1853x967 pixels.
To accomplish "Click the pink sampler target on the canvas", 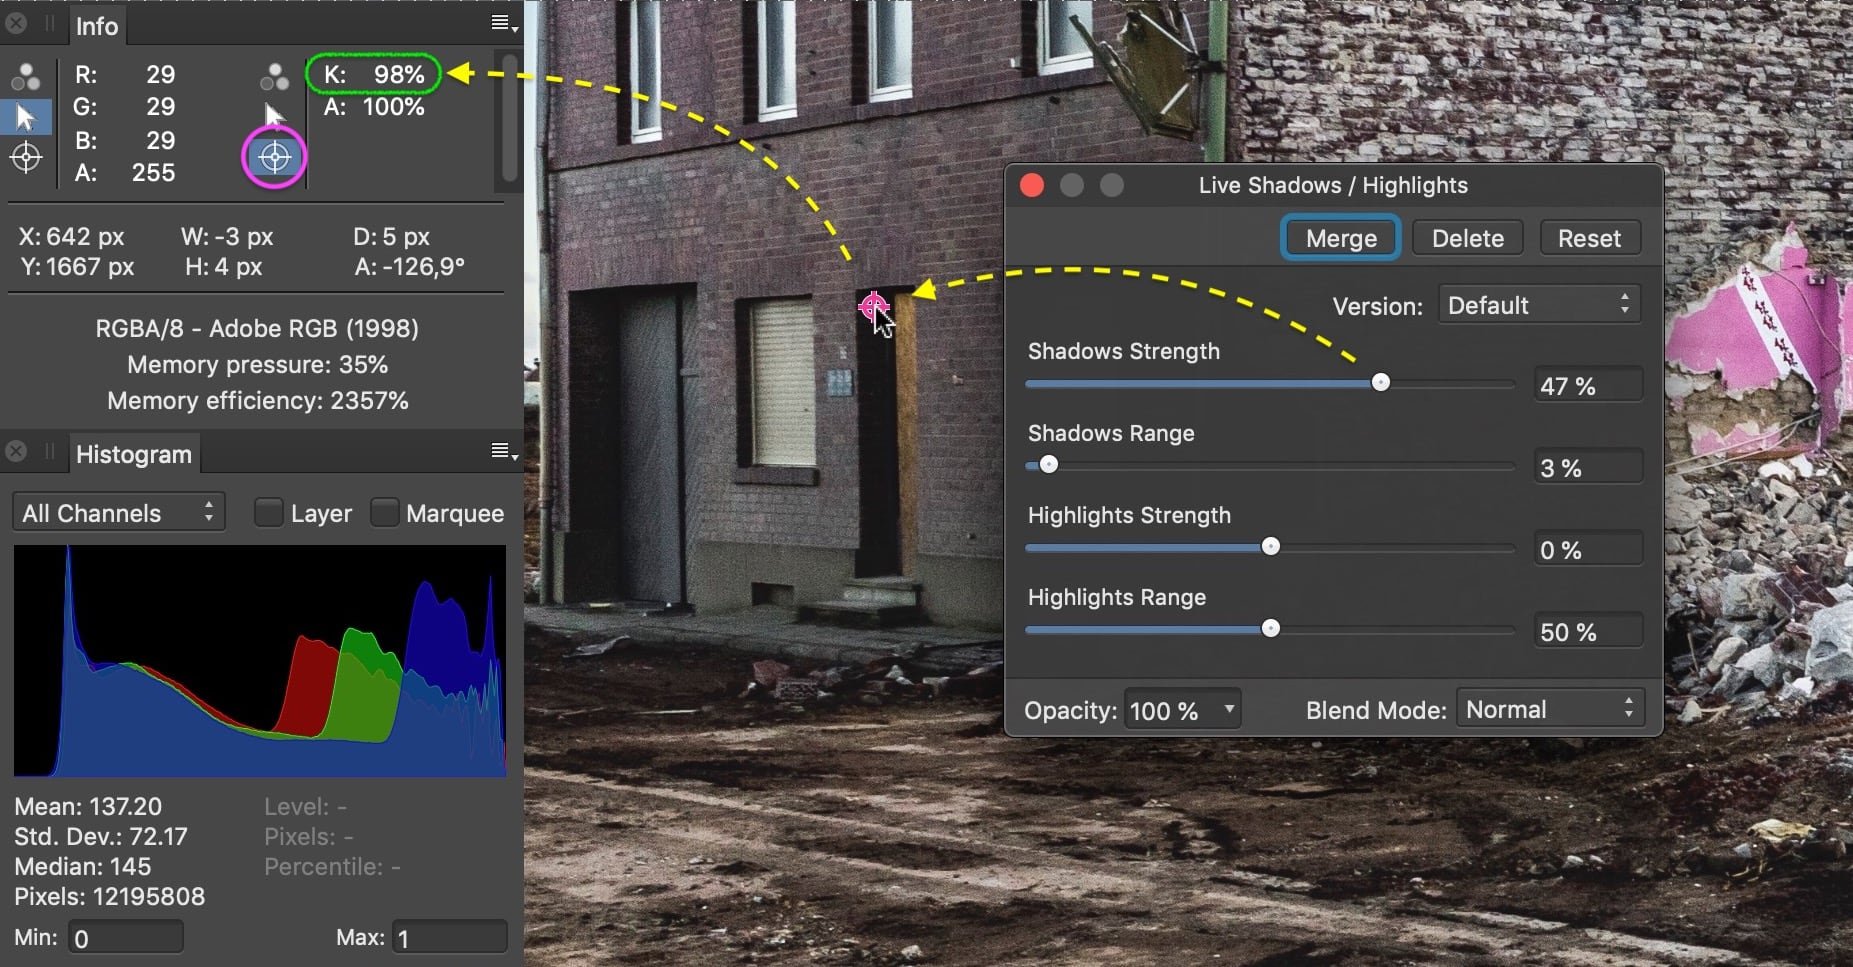I will (x=873, y=306).
